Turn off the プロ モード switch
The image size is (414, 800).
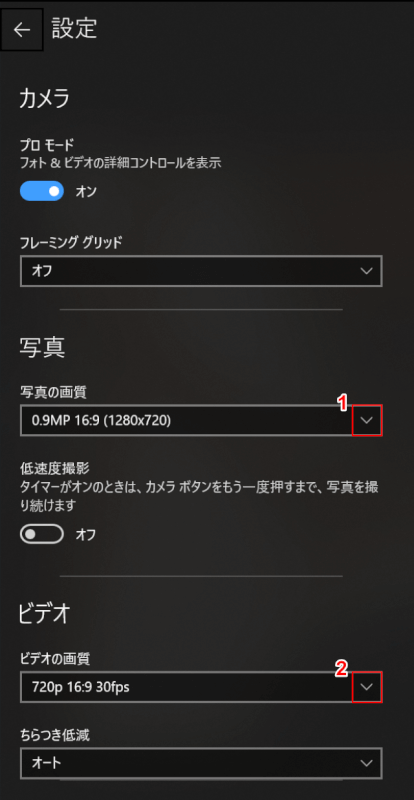42,191
